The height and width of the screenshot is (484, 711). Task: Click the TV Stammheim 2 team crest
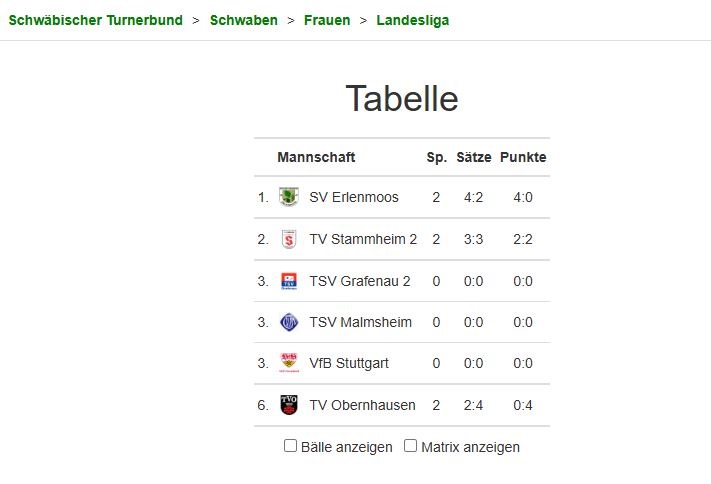tap(289, 239)
